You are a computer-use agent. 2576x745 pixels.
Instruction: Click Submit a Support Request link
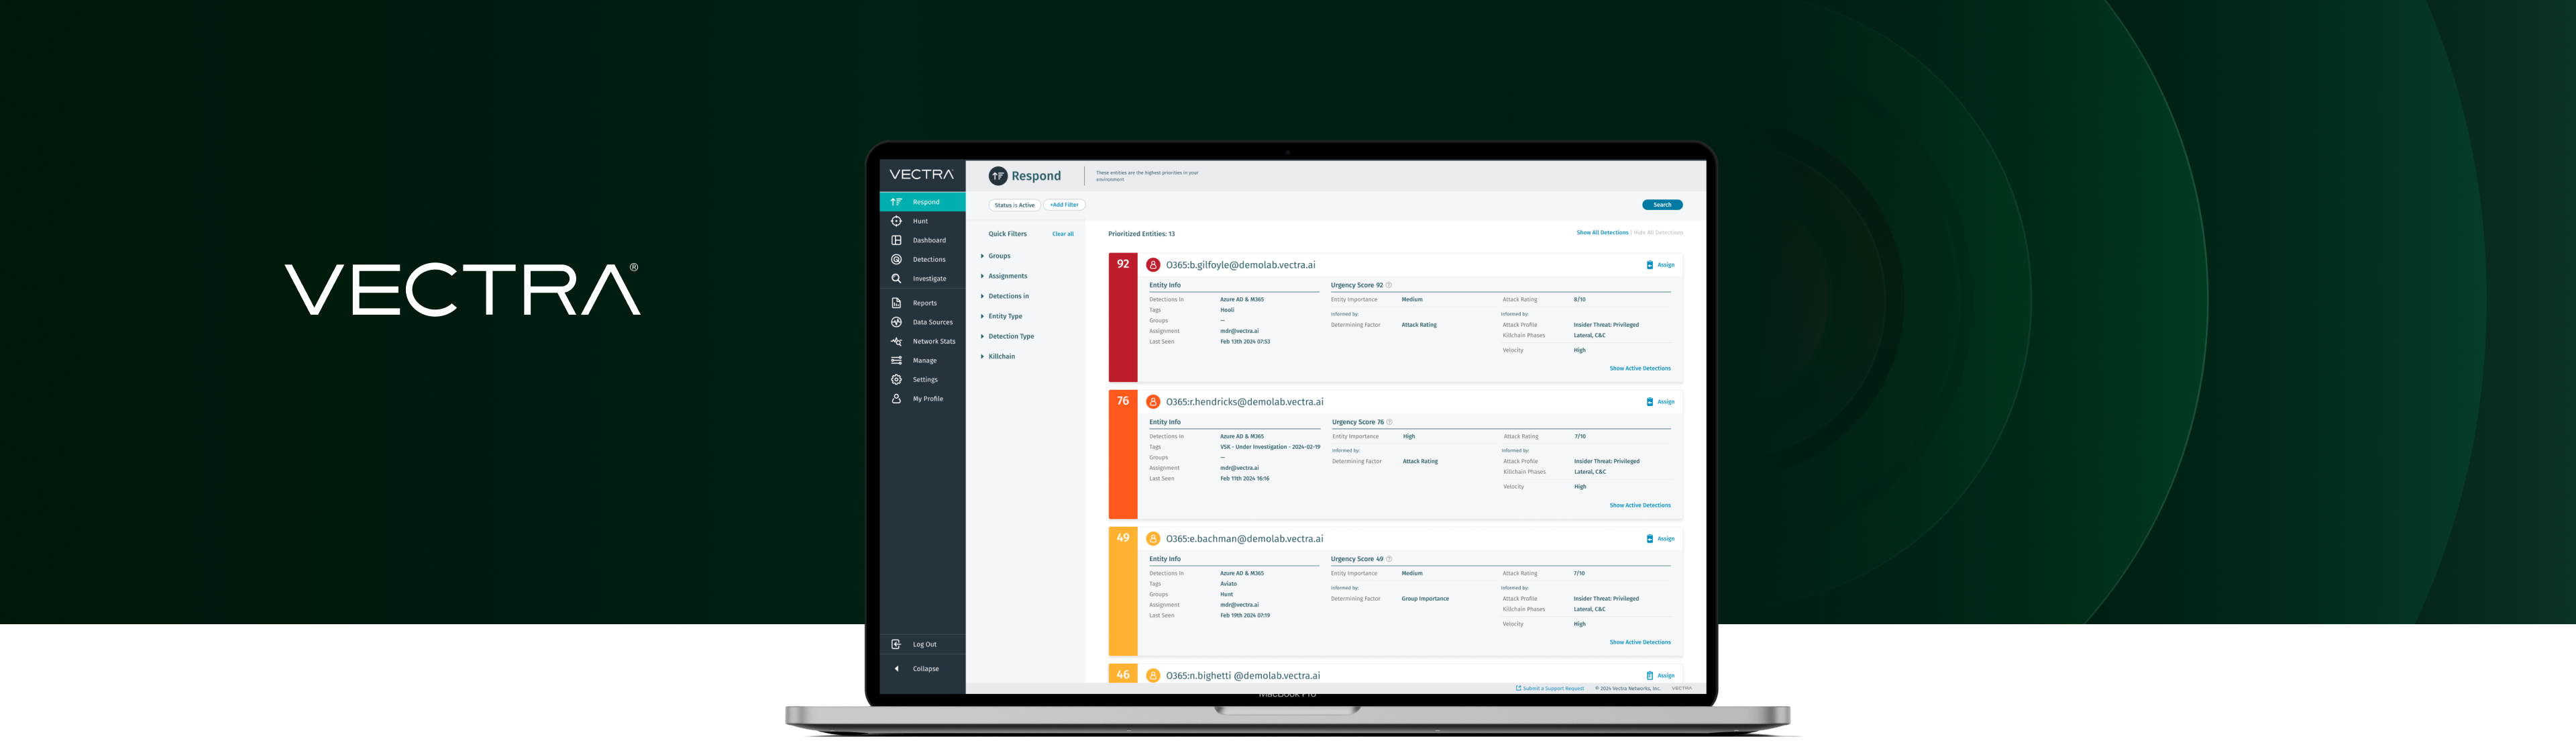click(1550, 689)
